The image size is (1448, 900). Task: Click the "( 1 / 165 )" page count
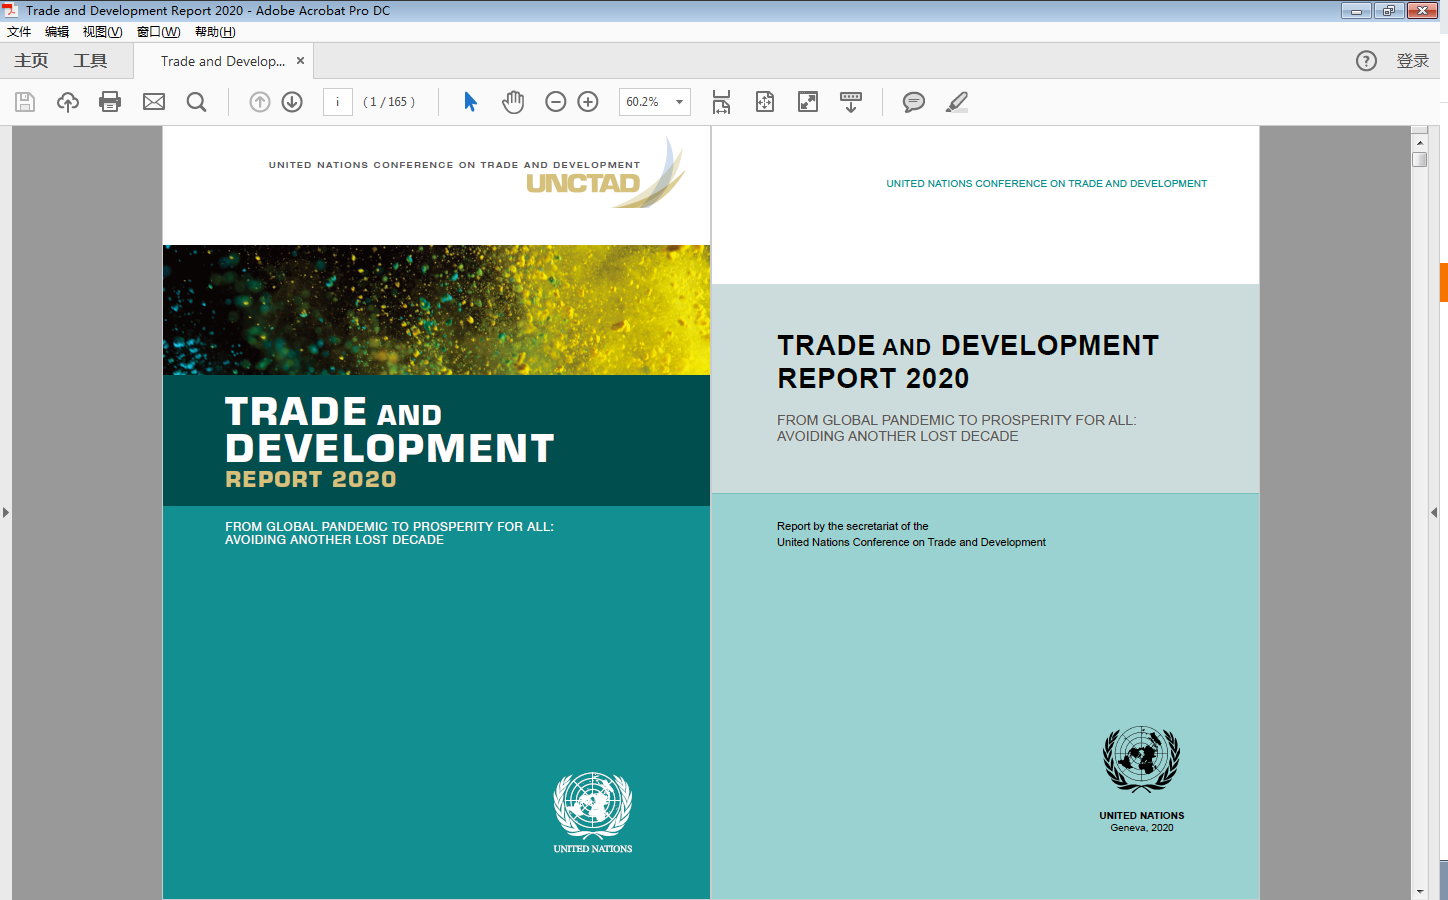389,102
